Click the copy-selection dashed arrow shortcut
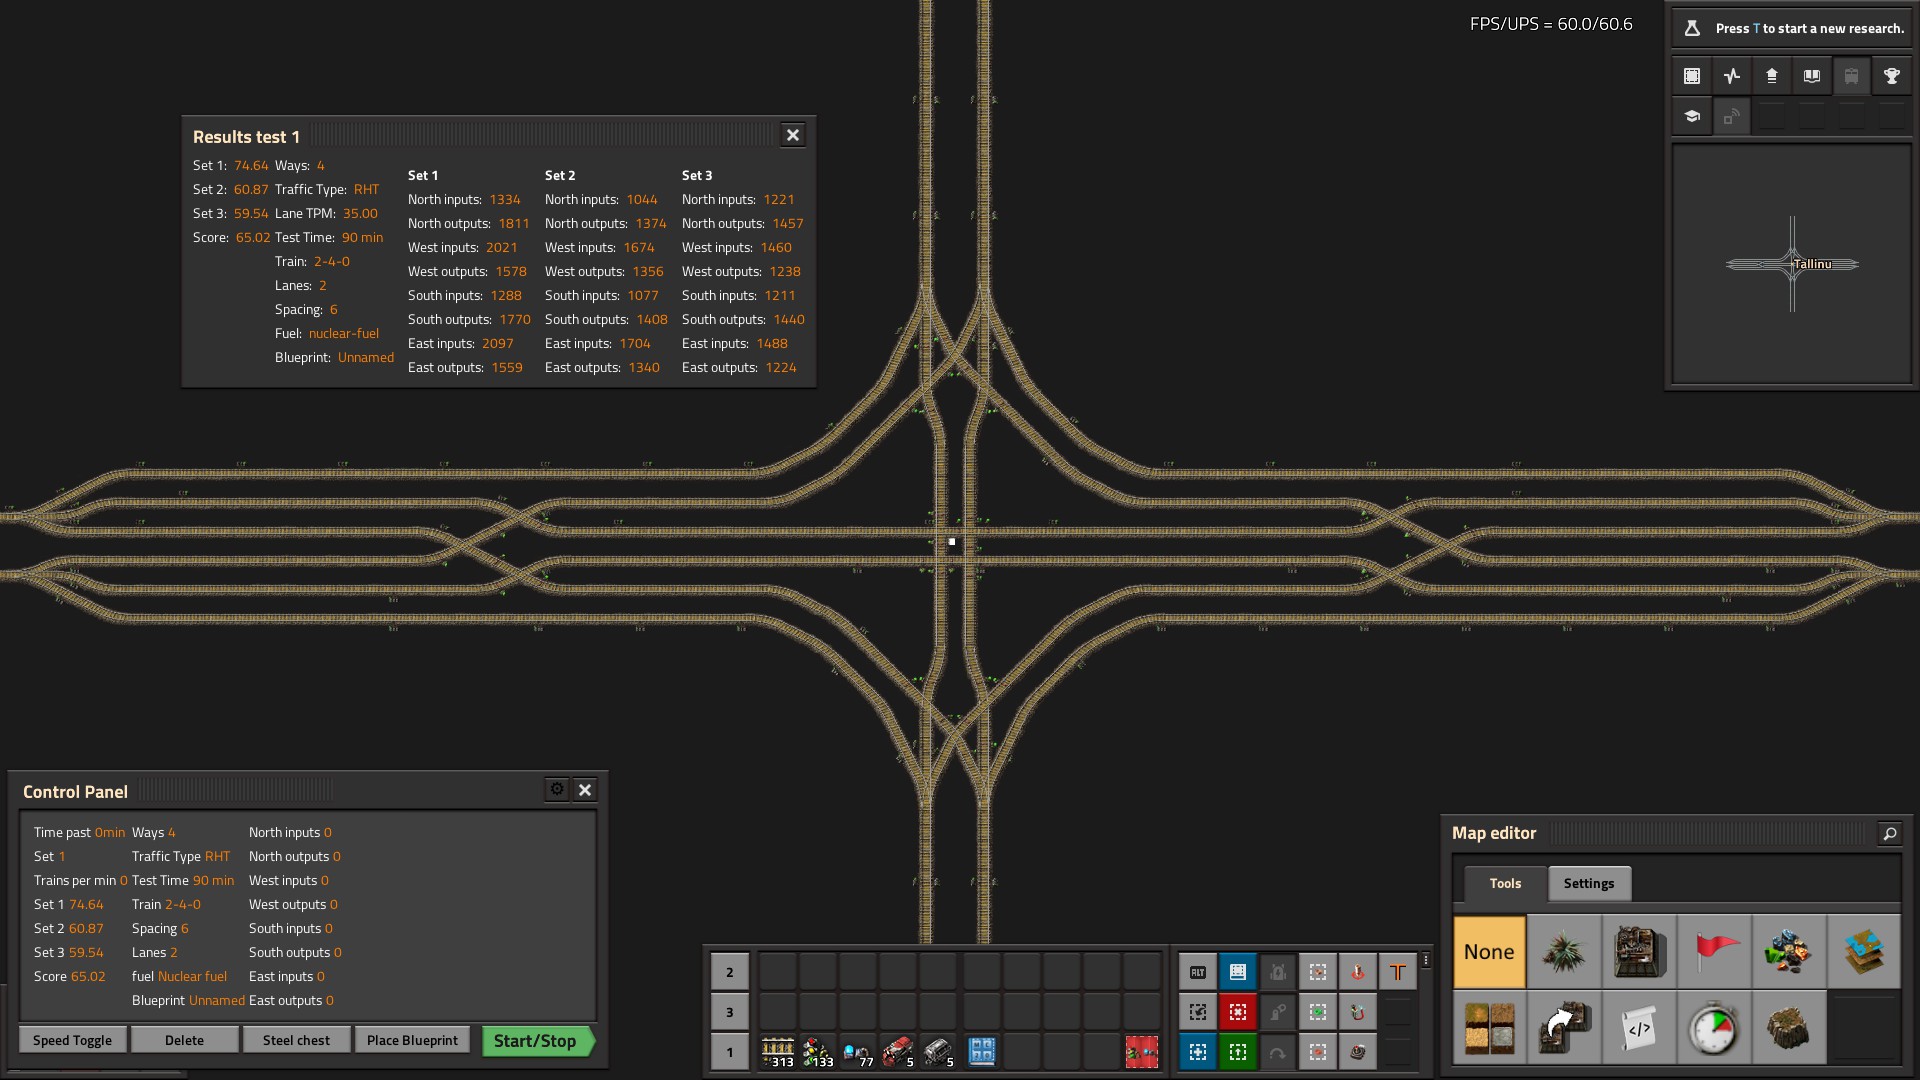 pyautogui.click(x=1198, y=1011)
